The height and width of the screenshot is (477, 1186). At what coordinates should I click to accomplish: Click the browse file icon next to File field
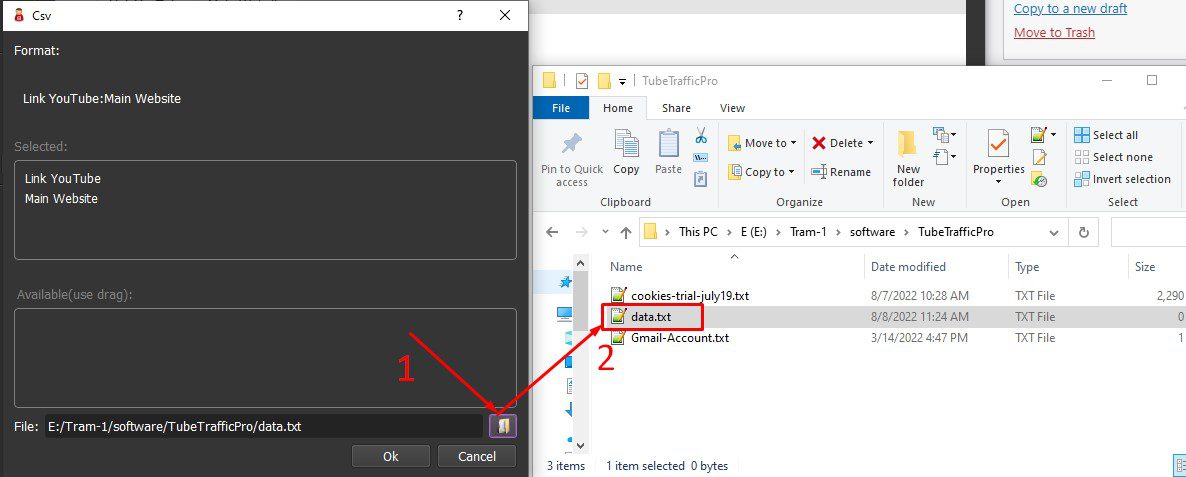coord(503,426)
